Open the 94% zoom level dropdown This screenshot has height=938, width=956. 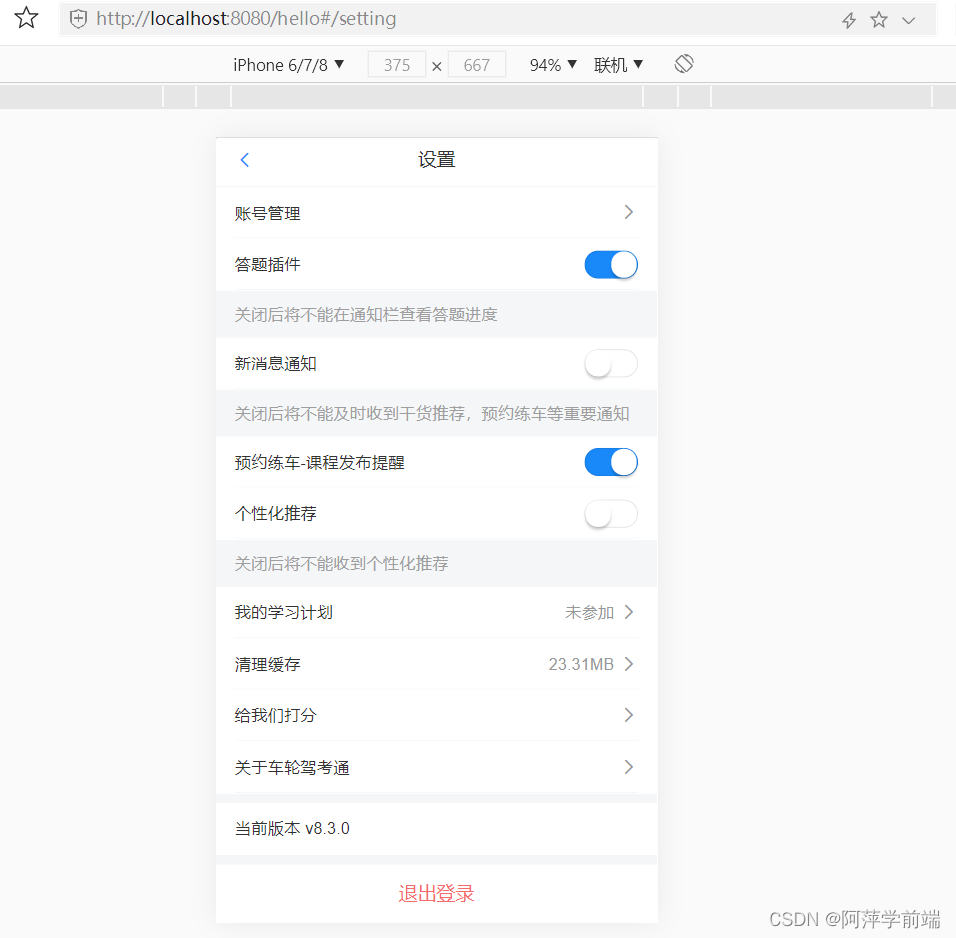552,64
